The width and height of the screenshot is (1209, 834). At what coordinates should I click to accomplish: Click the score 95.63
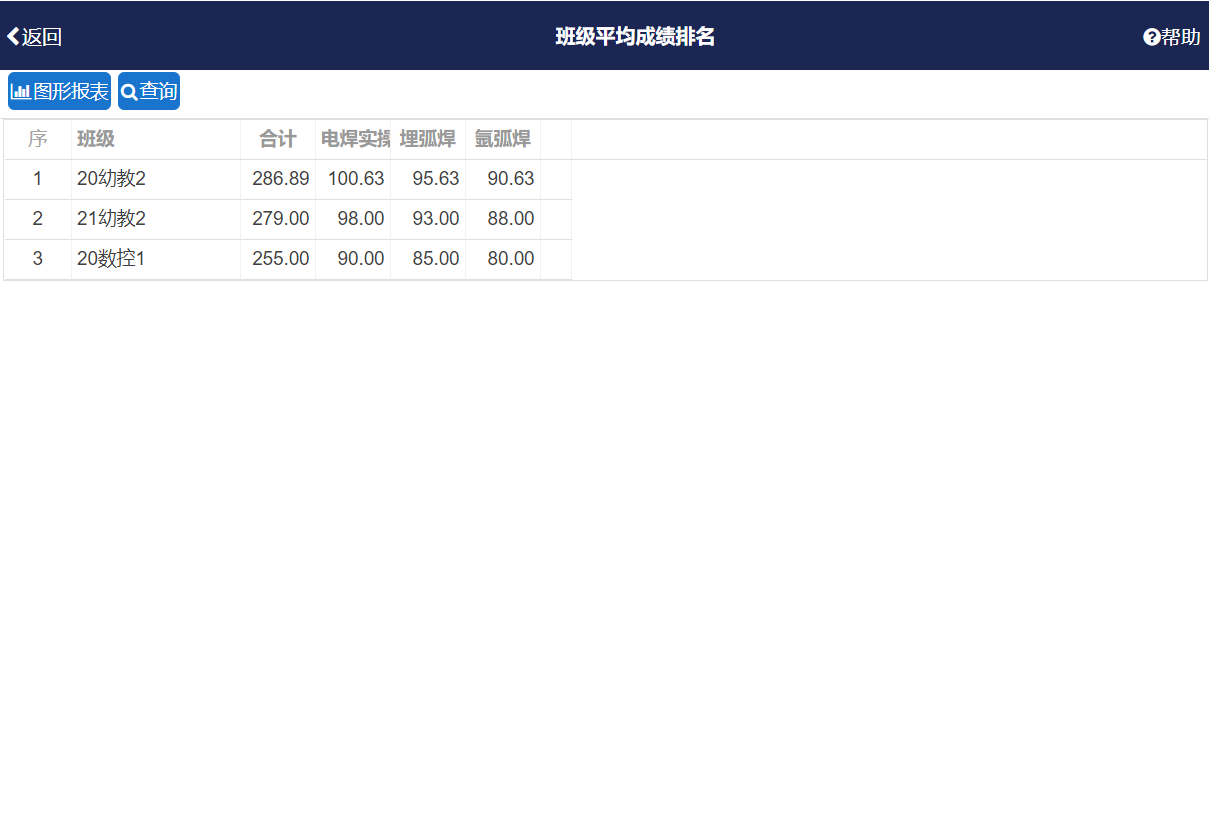428,179
